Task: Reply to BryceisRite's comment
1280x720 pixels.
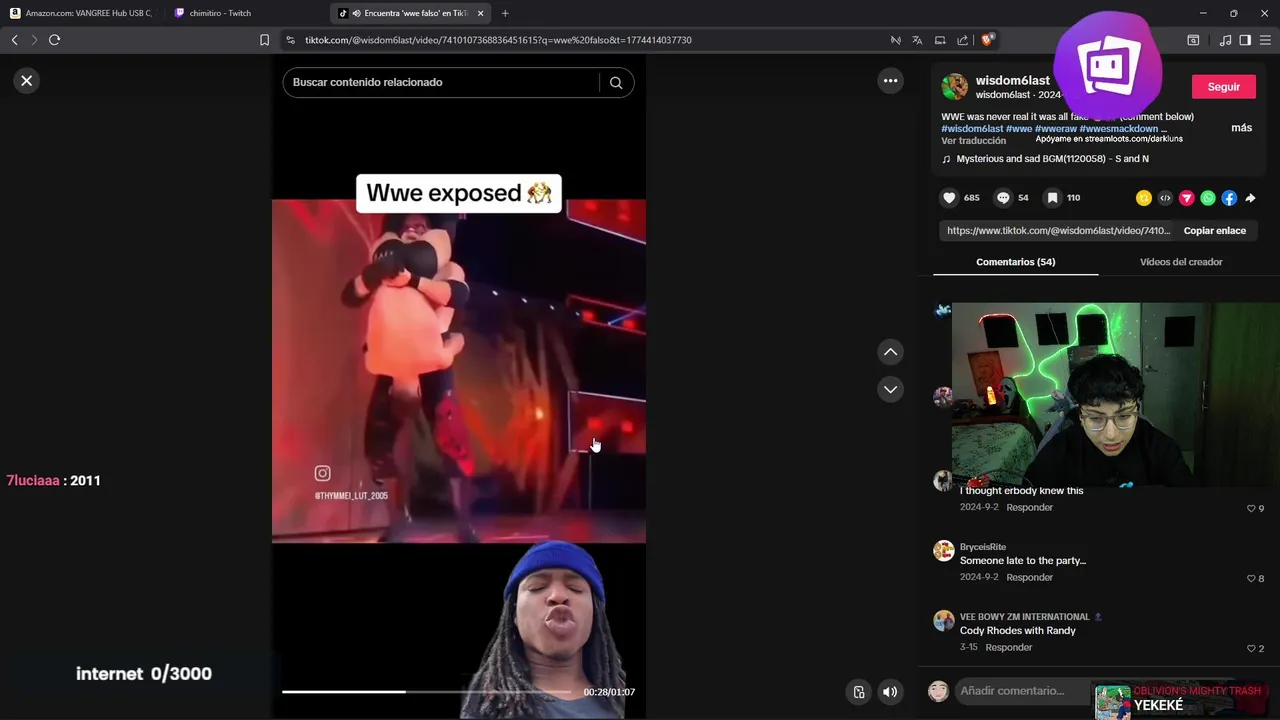Action: pyautogui.click(x=1029, y=578)
